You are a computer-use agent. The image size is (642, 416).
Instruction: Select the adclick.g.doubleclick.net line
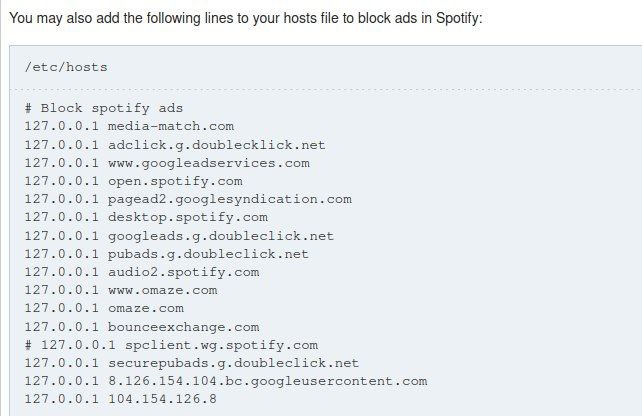click(175, 144)
